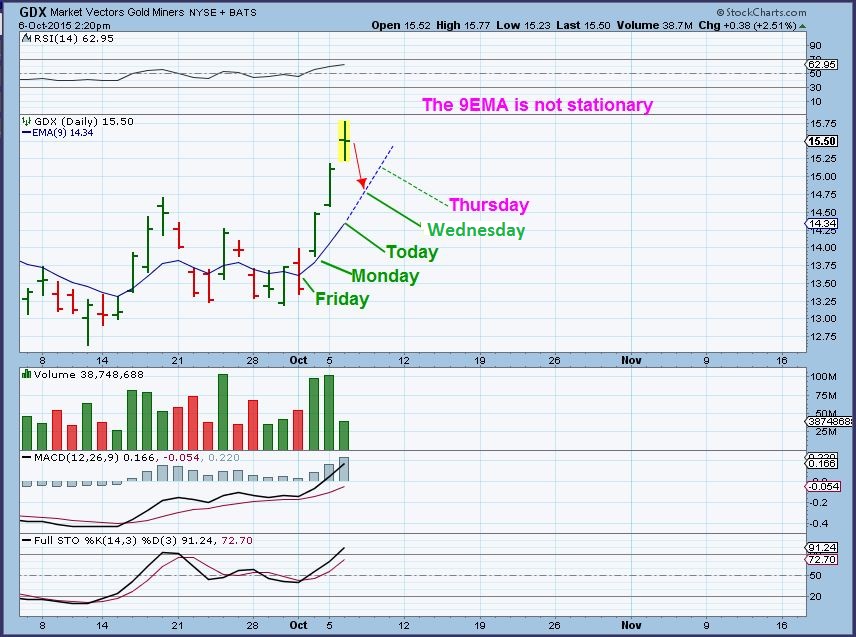Viewport: 856px width, 637px height.
Task: Click the Nov label on the date axis
Action: coord(630,360)
